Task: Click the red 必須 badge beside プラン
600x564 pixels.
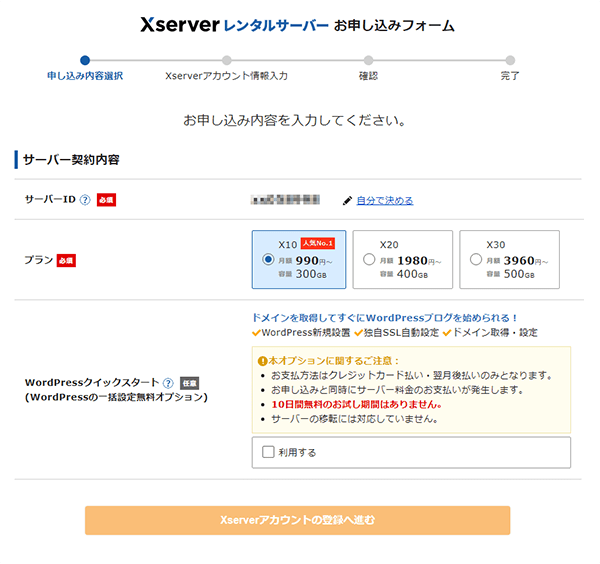Action: (x=66, y=261)
